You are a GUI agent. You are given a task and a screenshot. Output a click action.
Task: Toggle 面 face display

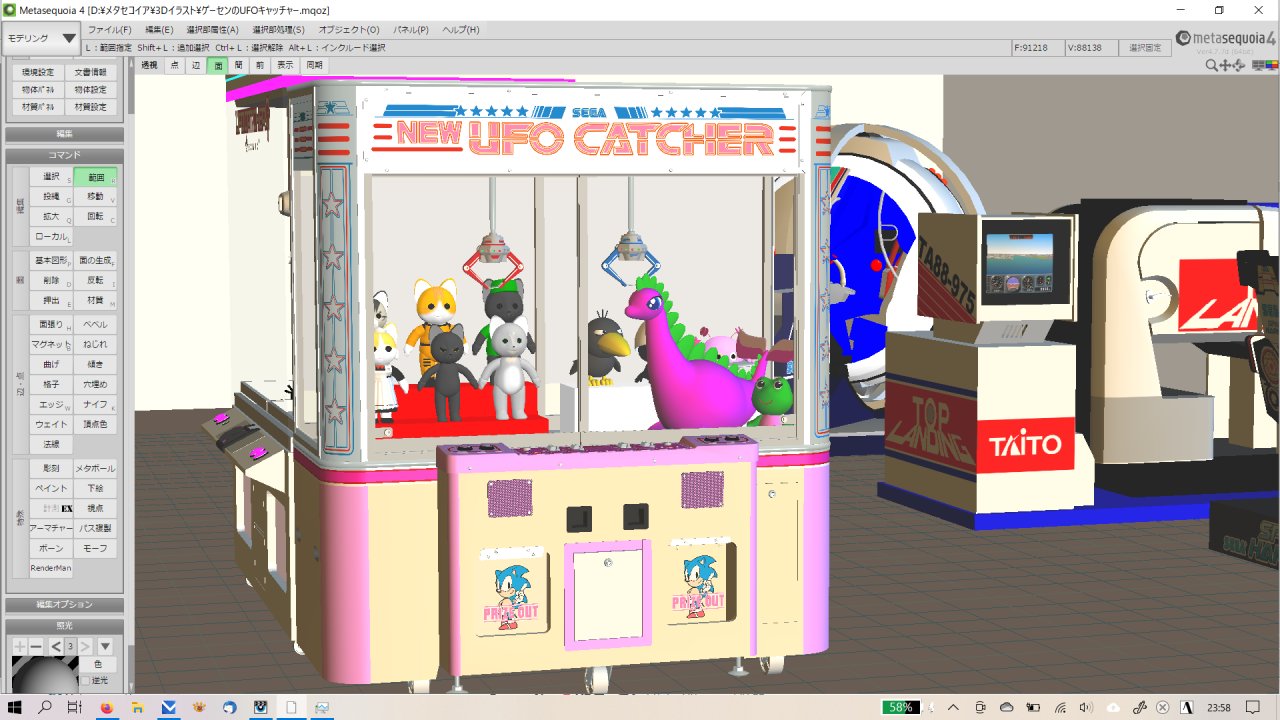pos(218,65)
